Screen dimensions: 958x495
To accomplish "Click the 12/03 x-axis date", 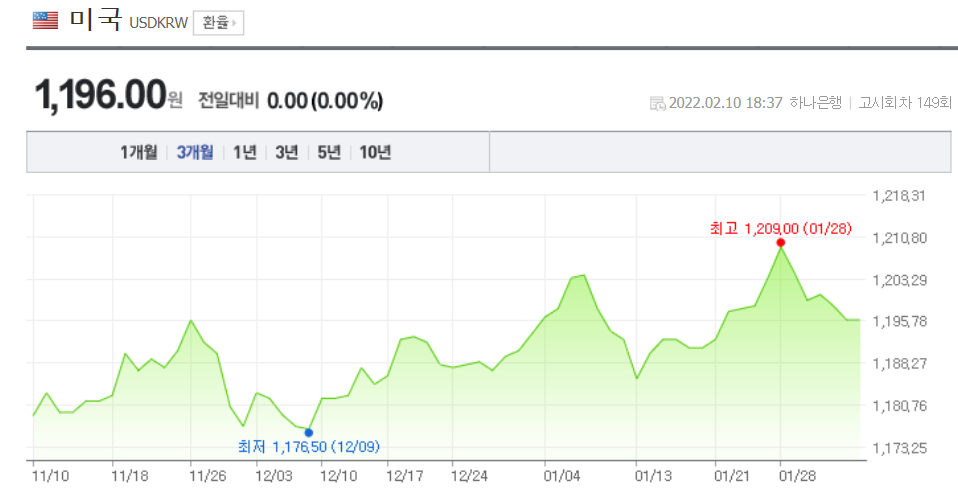I will pyautogui.click(x=274, y=476).
